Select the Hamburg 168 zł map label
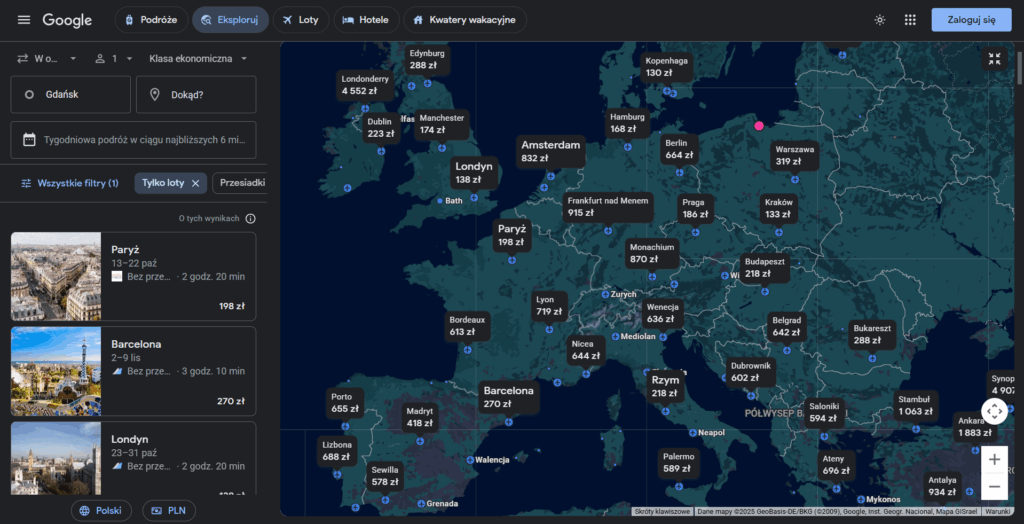This screenshot has width=1024, height=524. pyautogui.click(x=628, y=123)
